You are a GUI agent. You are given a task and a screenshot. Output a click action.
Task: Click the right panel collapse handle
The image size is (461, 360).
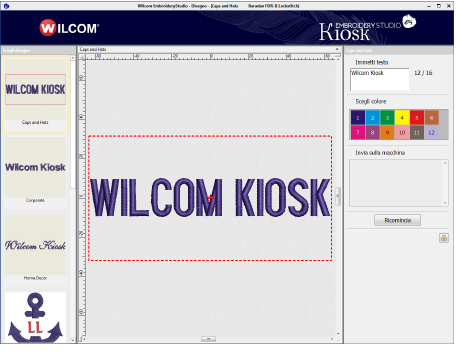(x=338, y=196)
